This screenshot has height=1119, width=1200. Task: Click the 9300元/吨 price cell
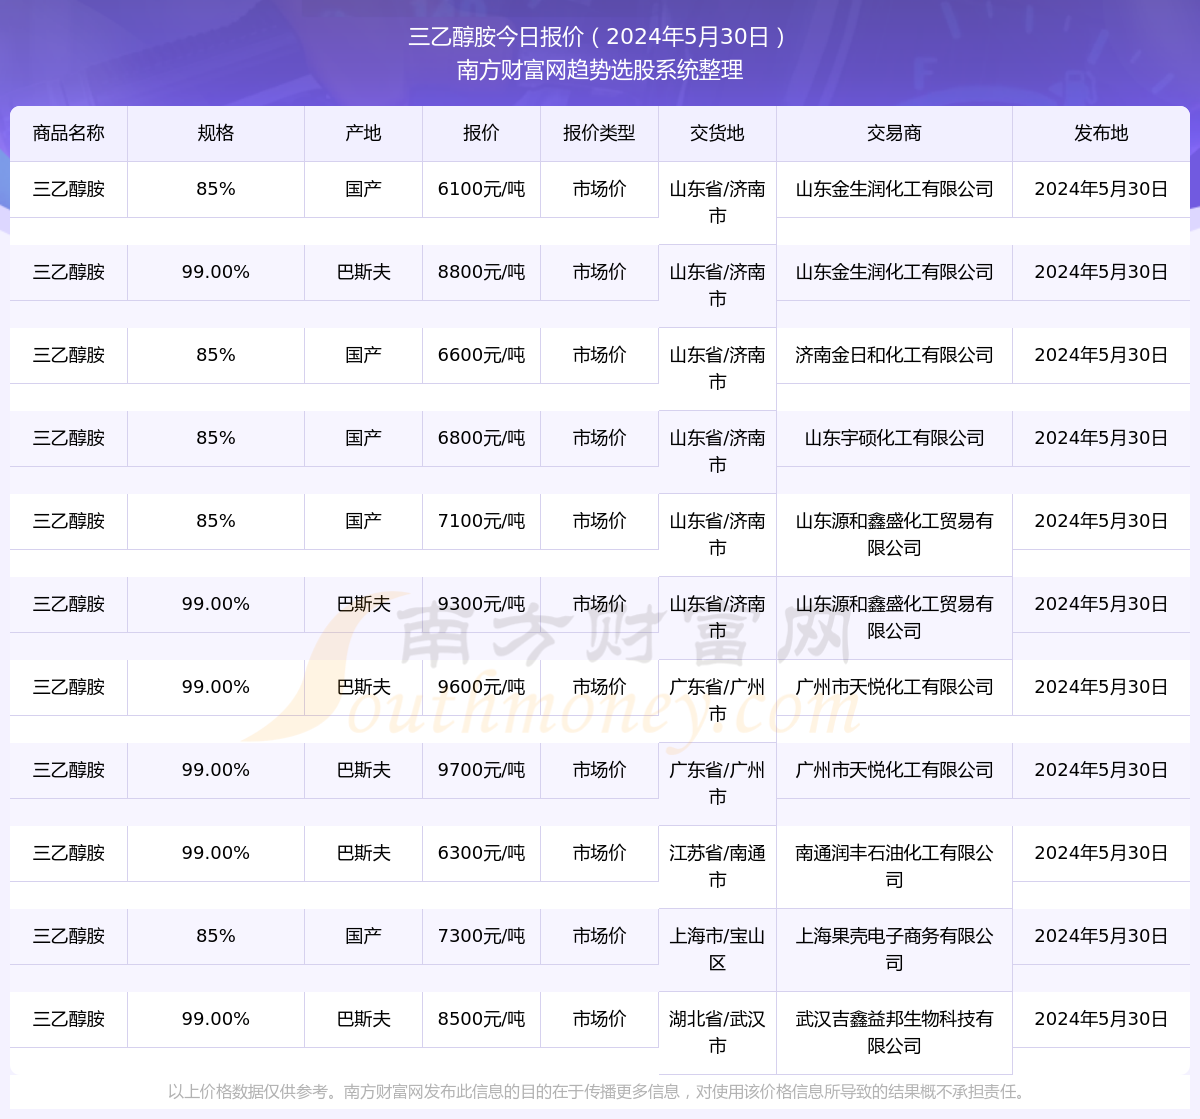[481, 604]
